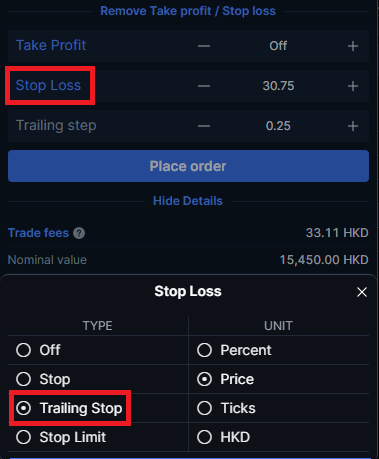Open Trade fees help question mark icon
The height and width of the screenshot is (459, 379).
(79, 233)
